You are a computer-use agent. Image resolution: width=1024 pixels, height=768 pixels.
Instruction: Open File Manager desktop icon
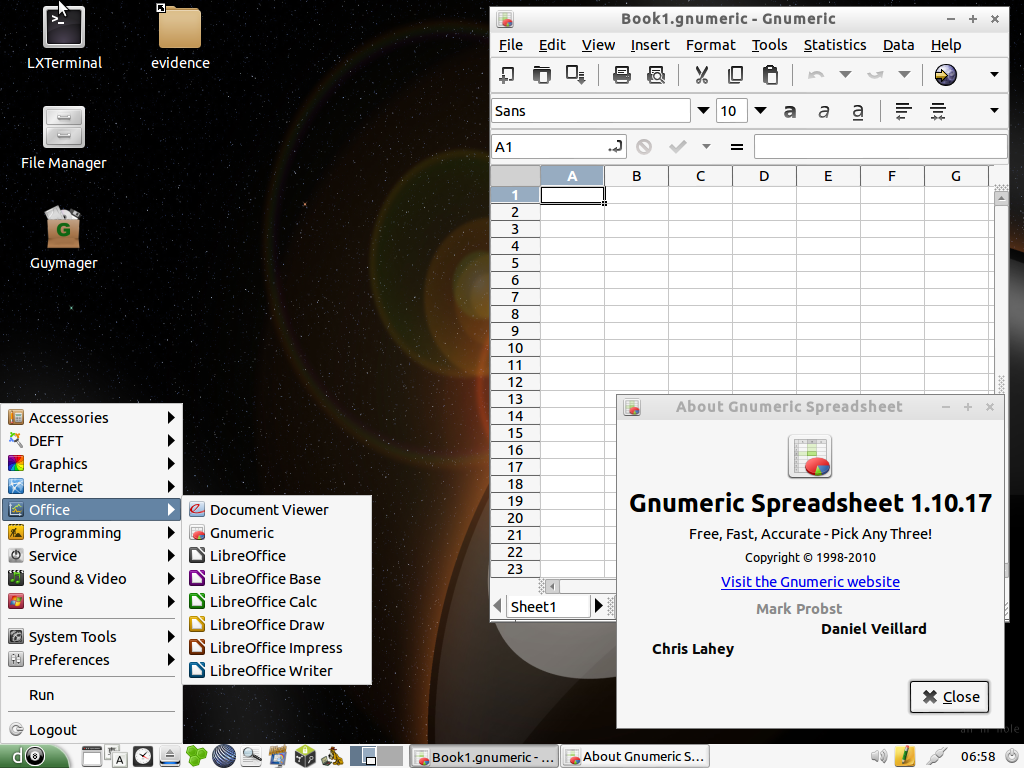[63, 138]
